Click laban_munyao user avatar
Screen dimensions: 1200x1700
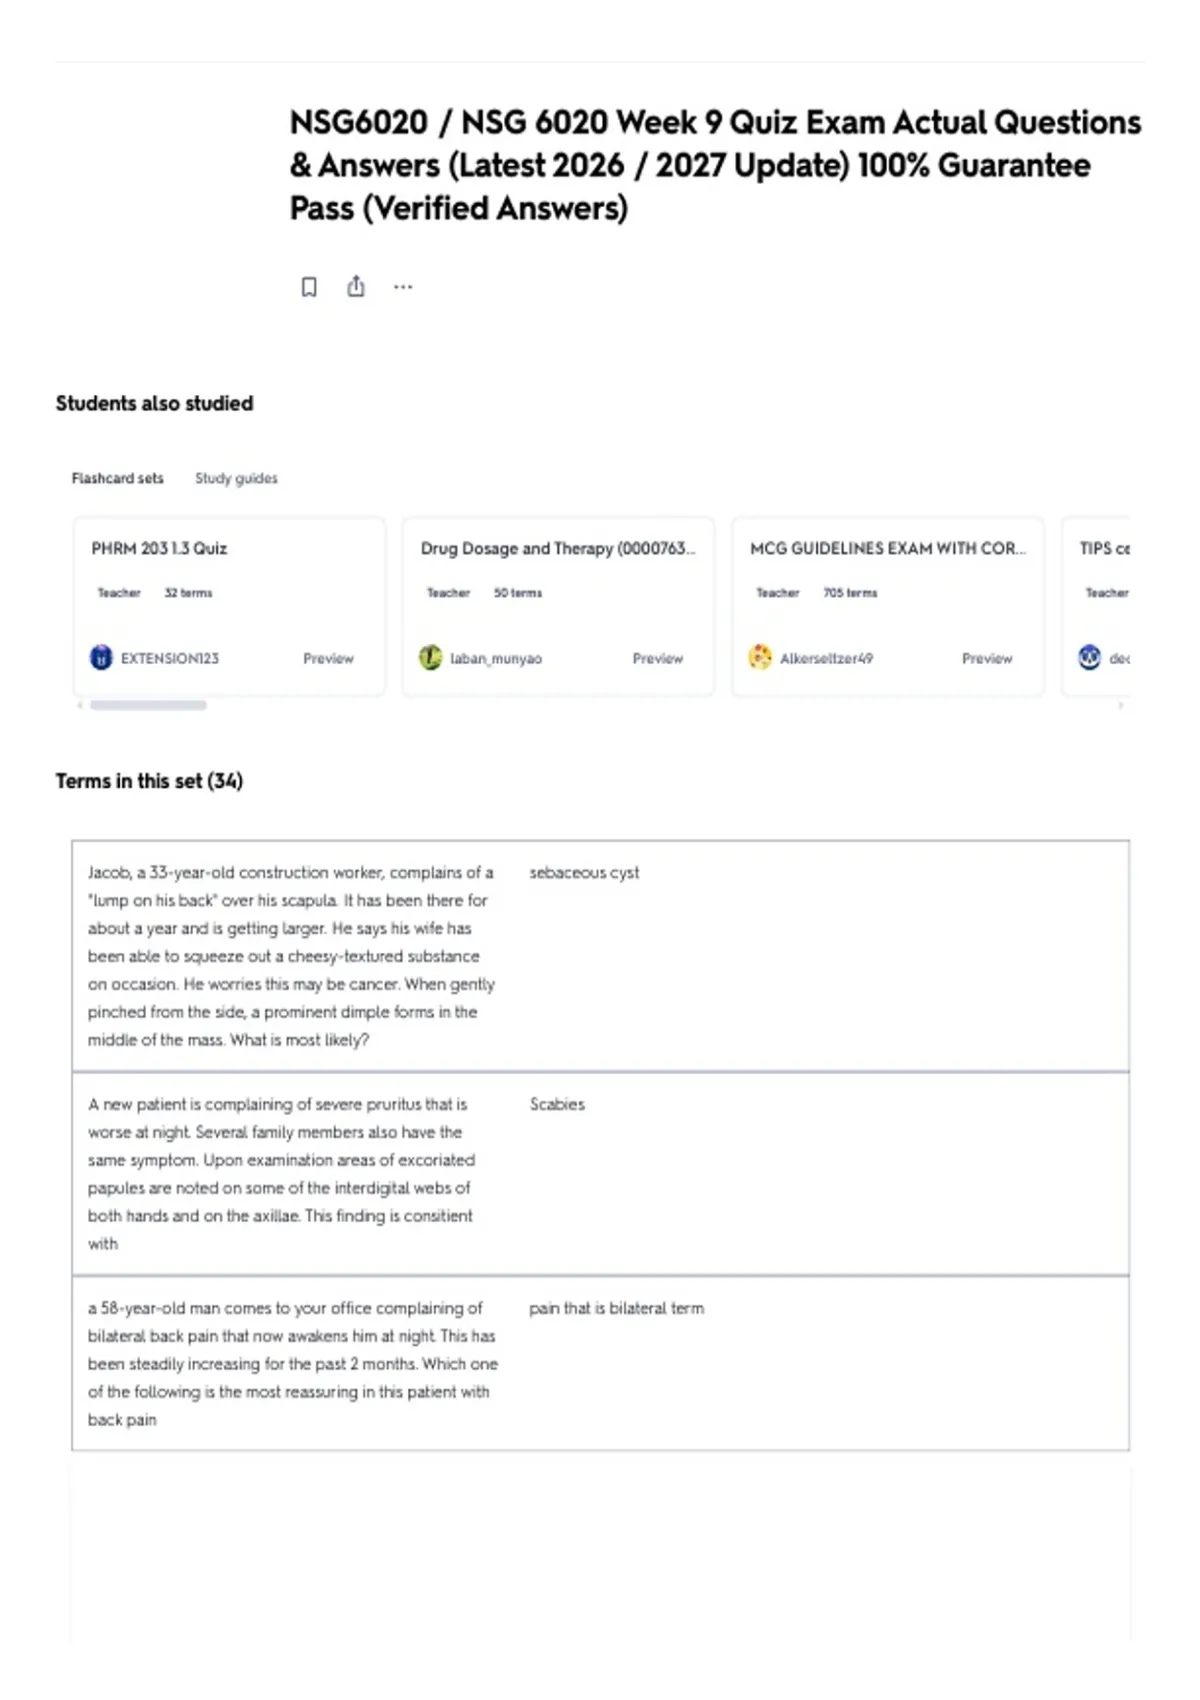click(430, 658)
